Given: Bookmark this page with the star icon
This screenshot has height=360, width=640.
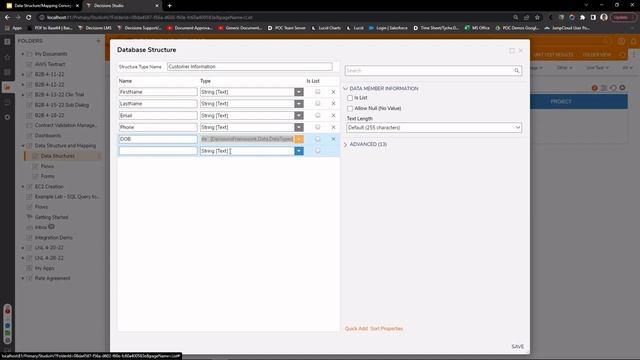Looking at the screenshot, I should [538, 18].
